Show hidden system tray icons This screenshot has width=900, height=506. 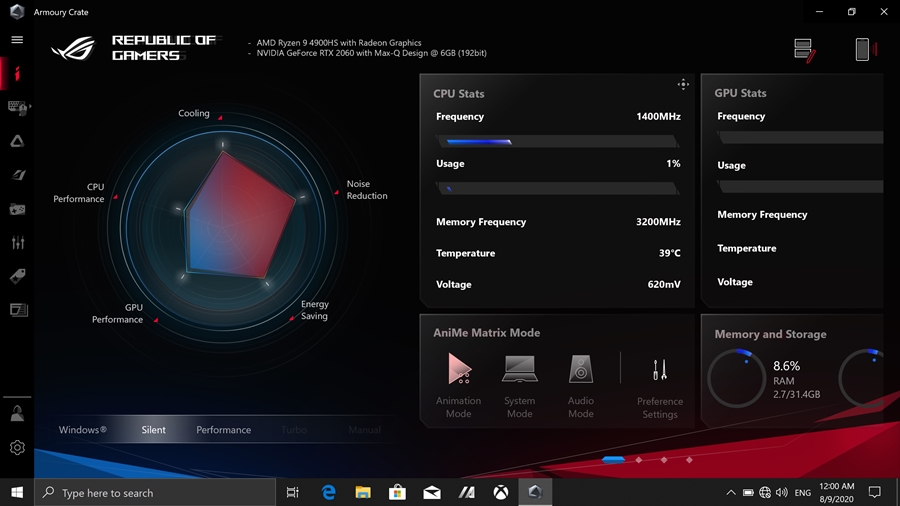coord(731,492)
